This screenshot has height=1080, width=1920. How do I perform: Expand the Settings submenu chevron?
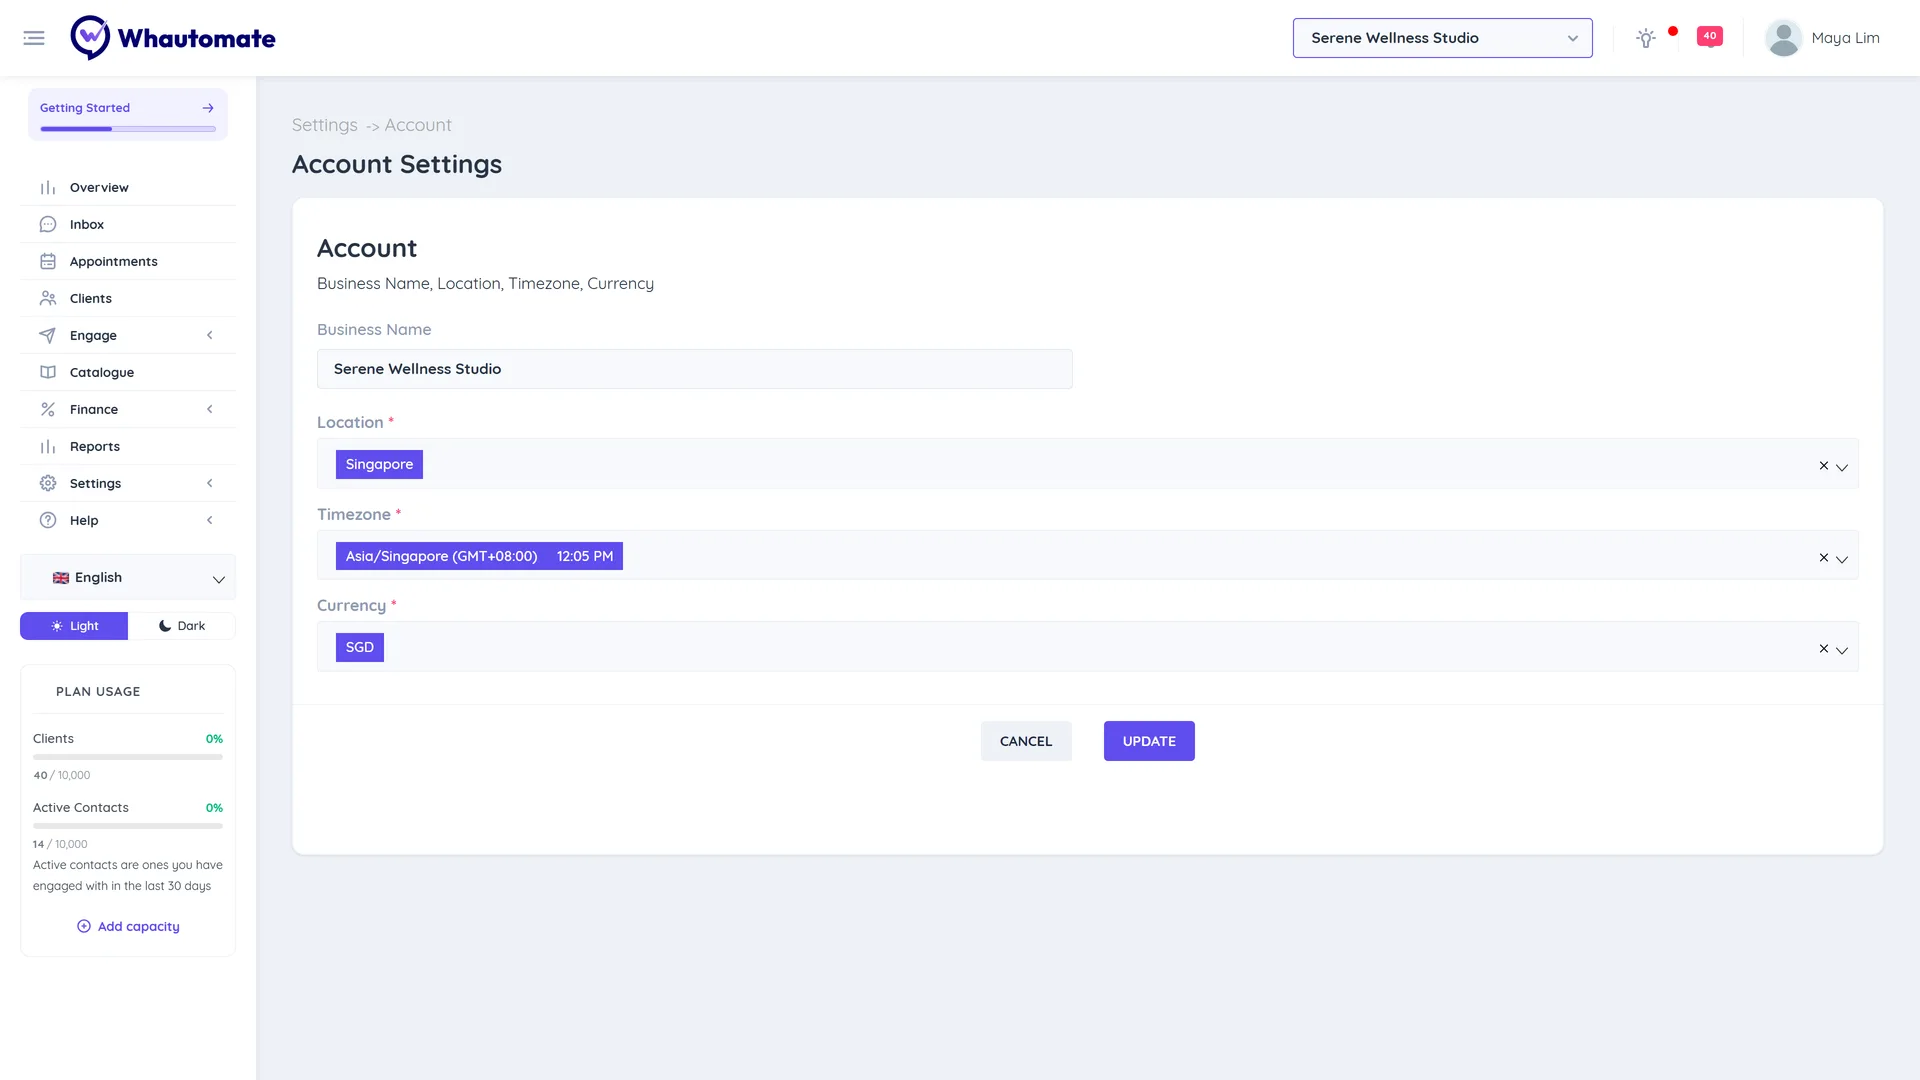[x=210, y=483]
